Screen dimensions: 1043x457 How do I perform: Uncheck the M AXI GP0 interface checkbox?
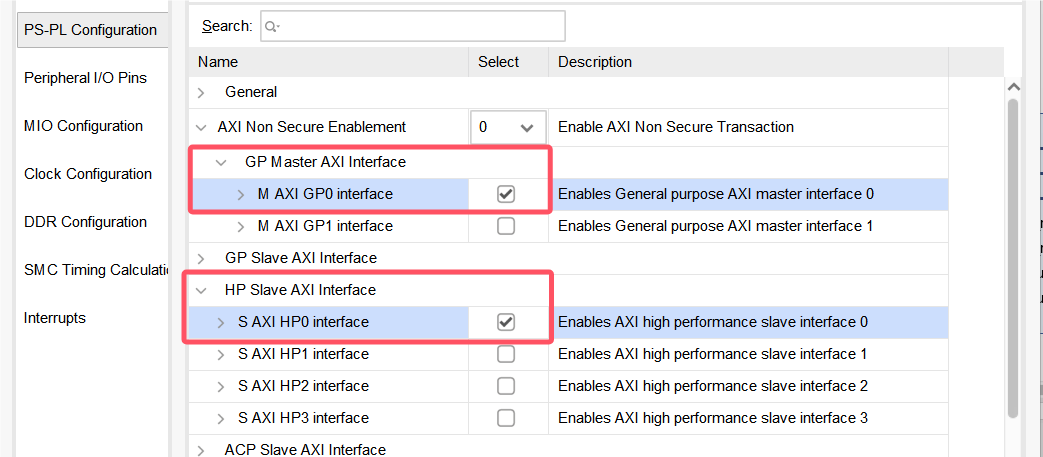[506, 194]
